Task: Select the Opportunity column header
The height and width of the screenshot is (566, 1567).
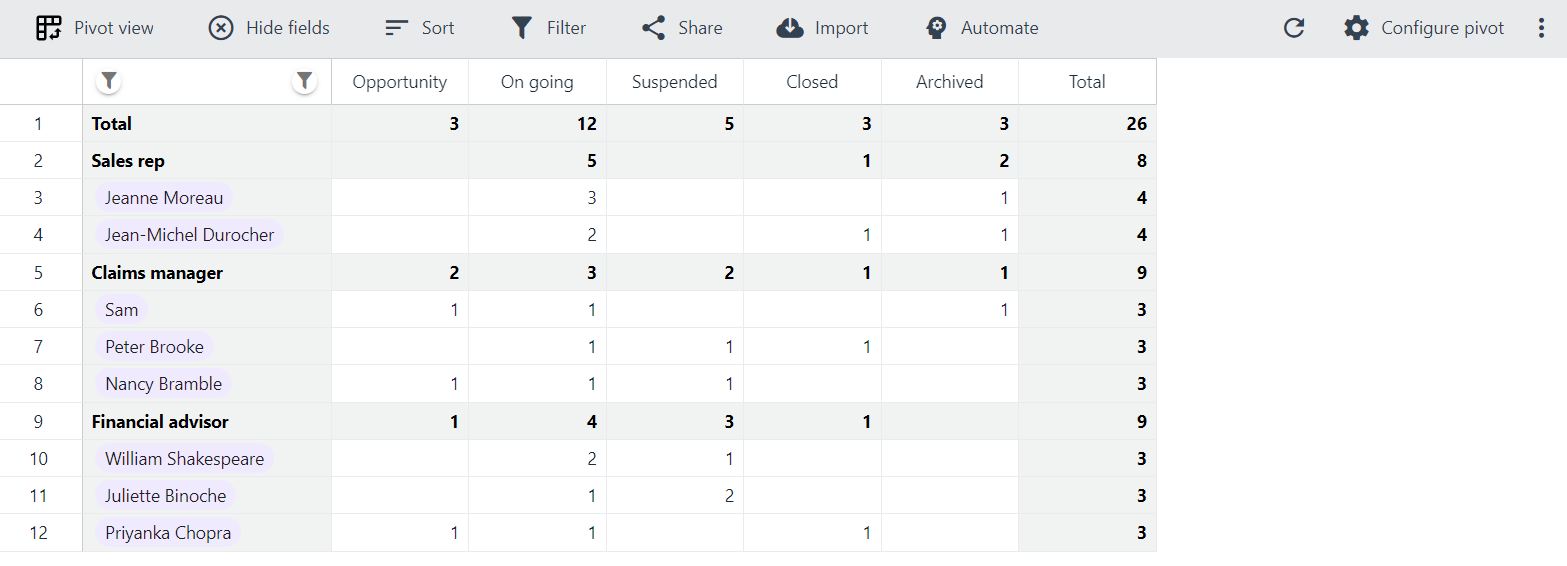Action: coord(400,82)
